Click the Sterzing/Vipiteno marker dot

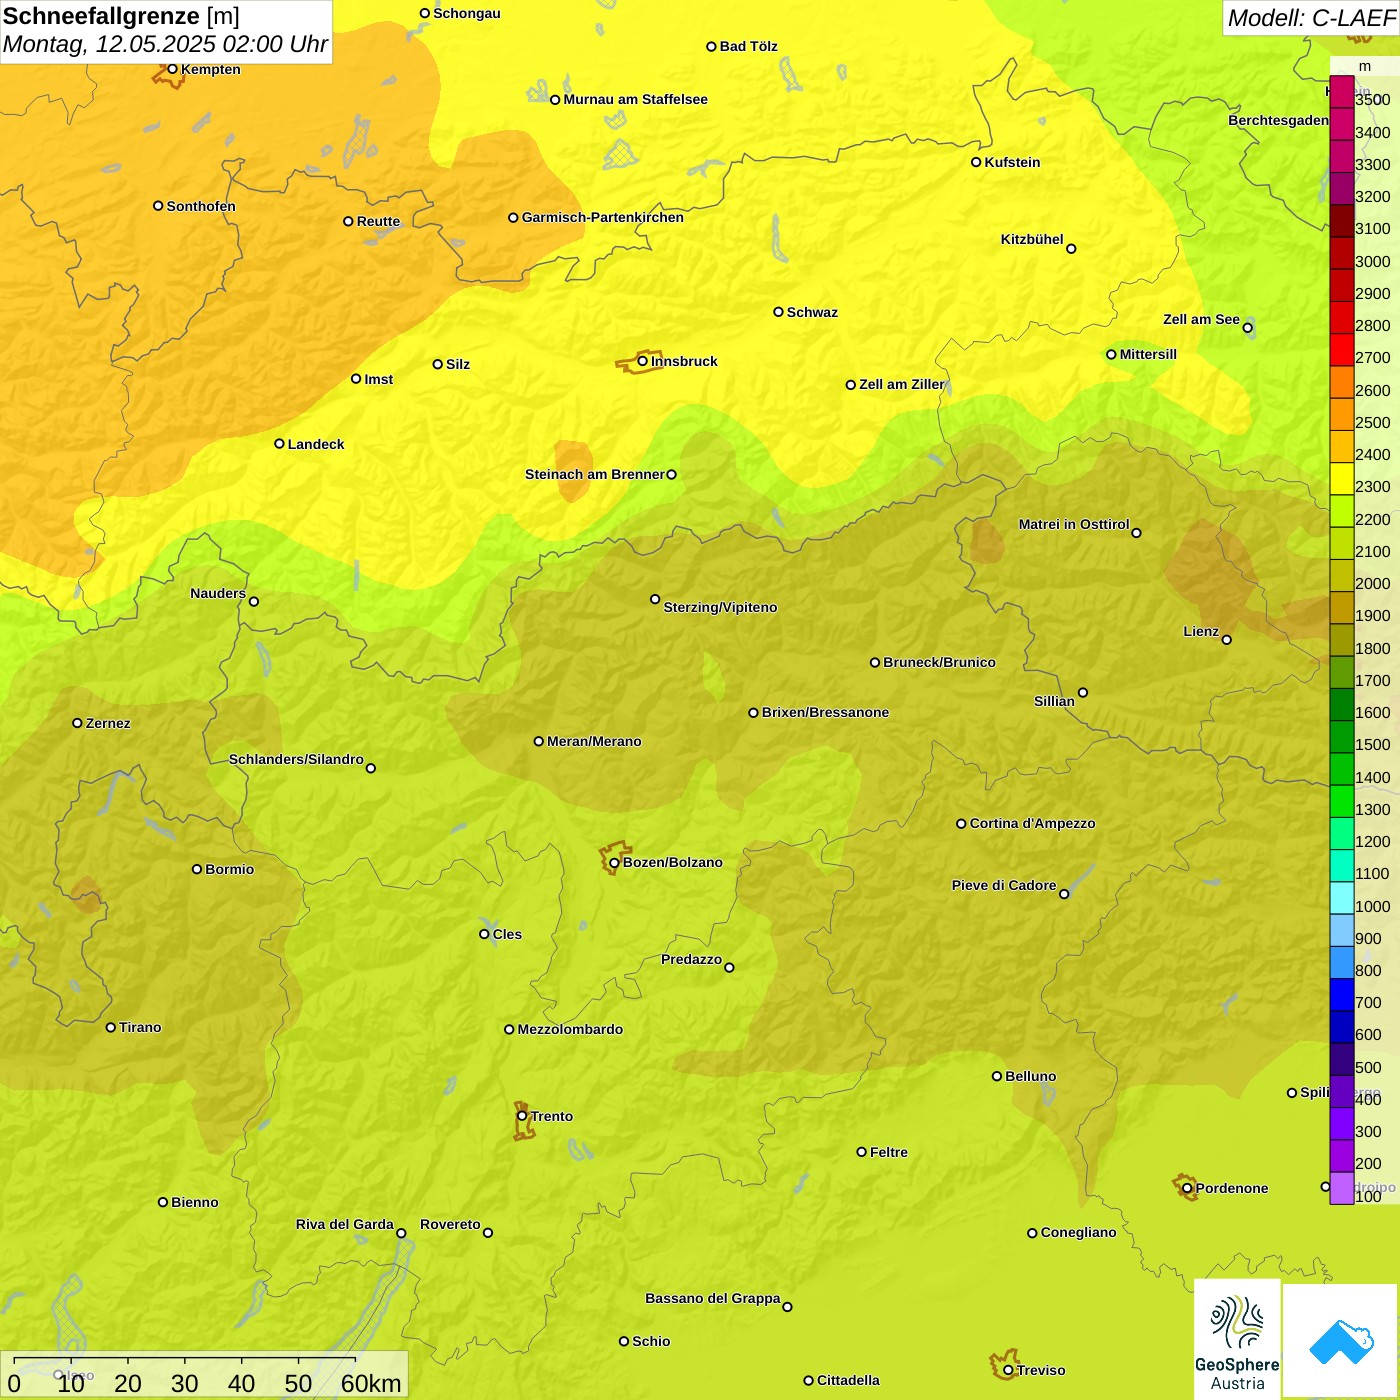pyautogui.click(x=655, y=599)
